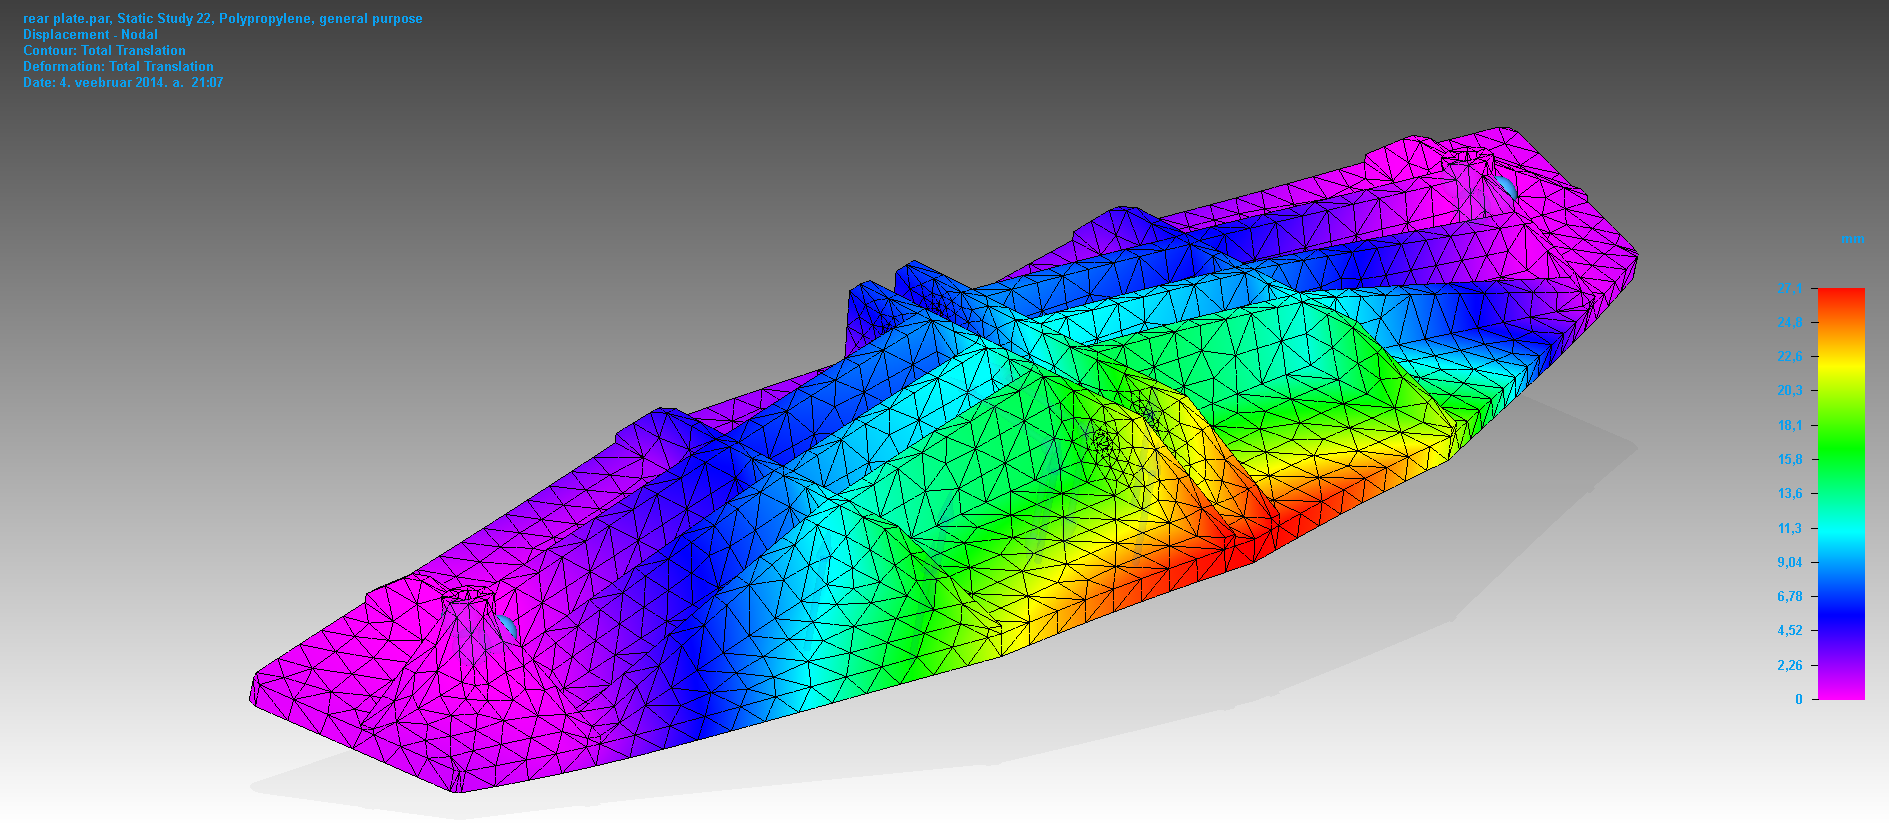Click the legend minimum value "0"
The width and height of the screenshot is (1889, 823).
[1799, 699]
